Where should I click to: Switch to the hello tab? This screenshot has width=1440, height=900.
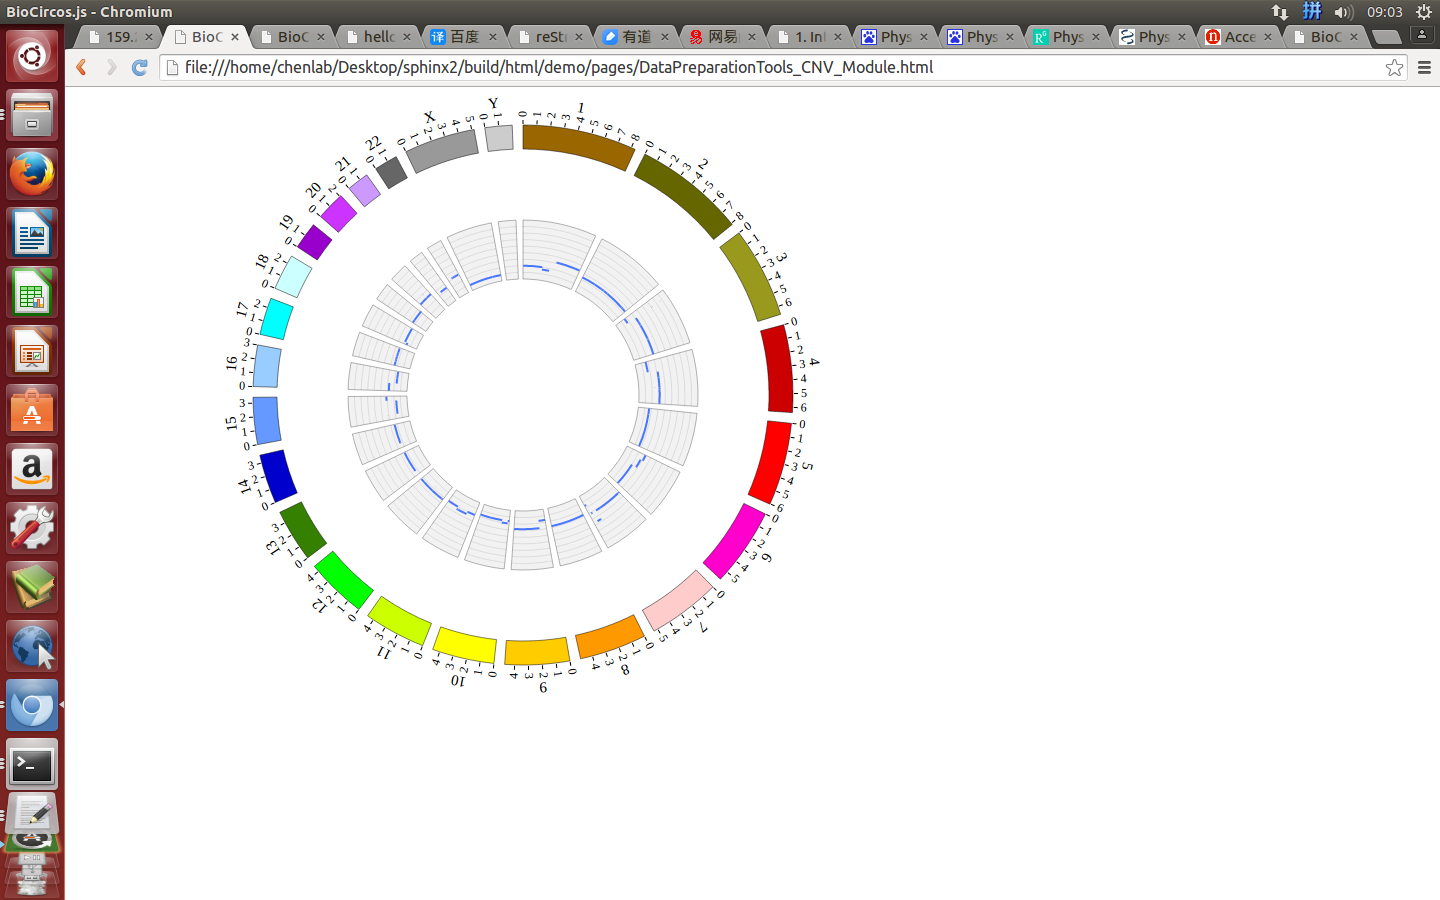pos(379,37)
